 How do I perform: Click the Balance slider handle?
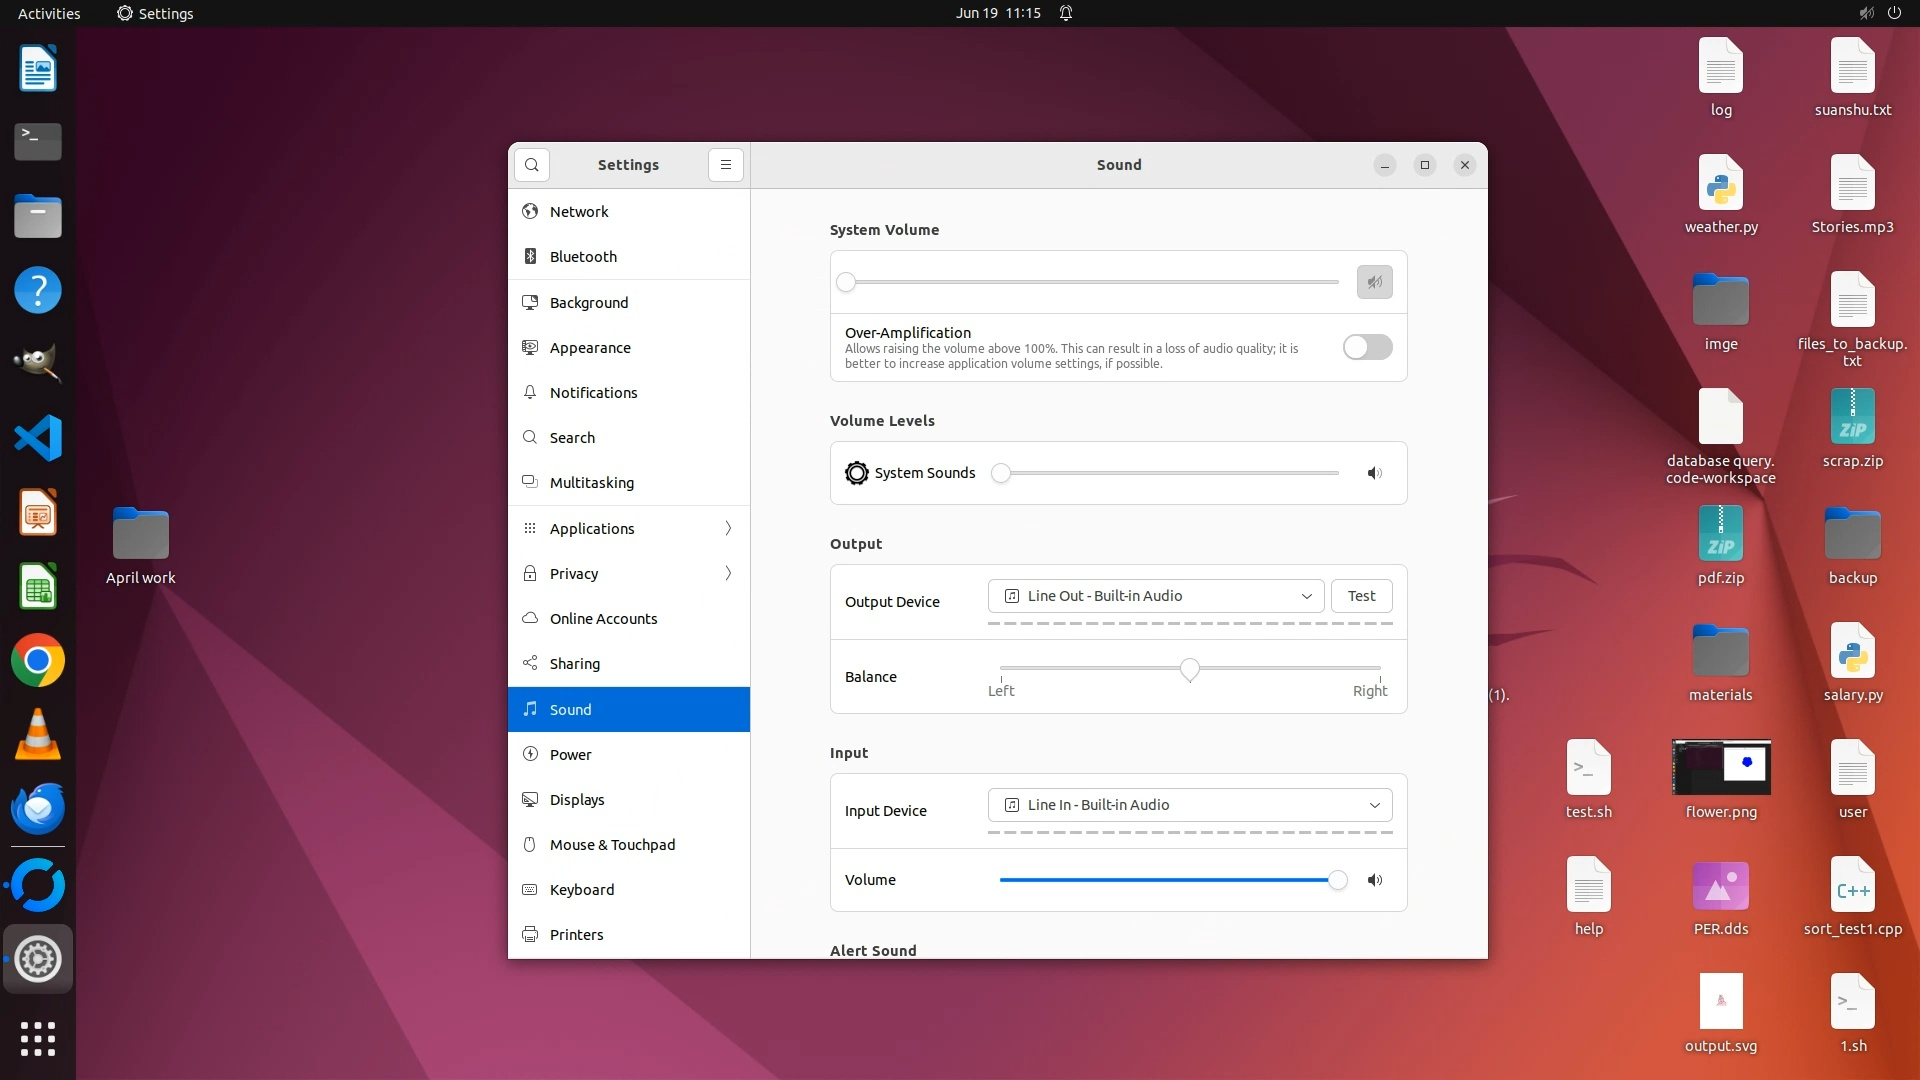(x=1189, y=669)
